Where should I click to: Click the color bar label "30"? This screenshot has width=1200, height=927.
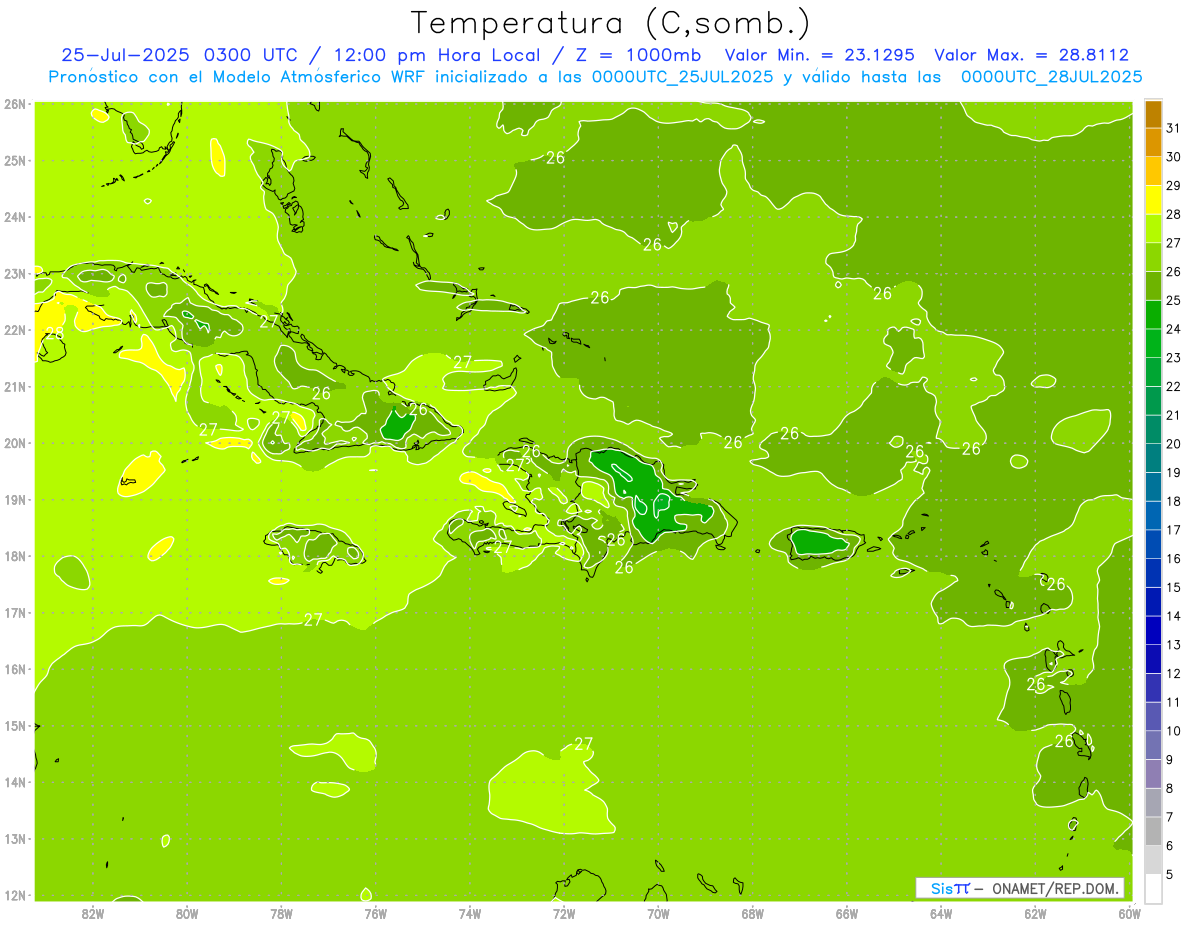pos(1173,157)
